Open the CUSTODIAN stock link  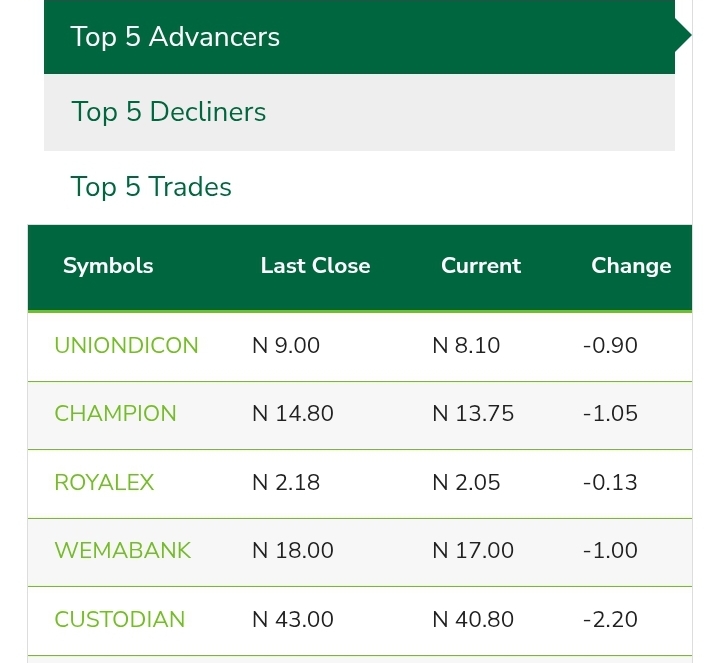119,619
